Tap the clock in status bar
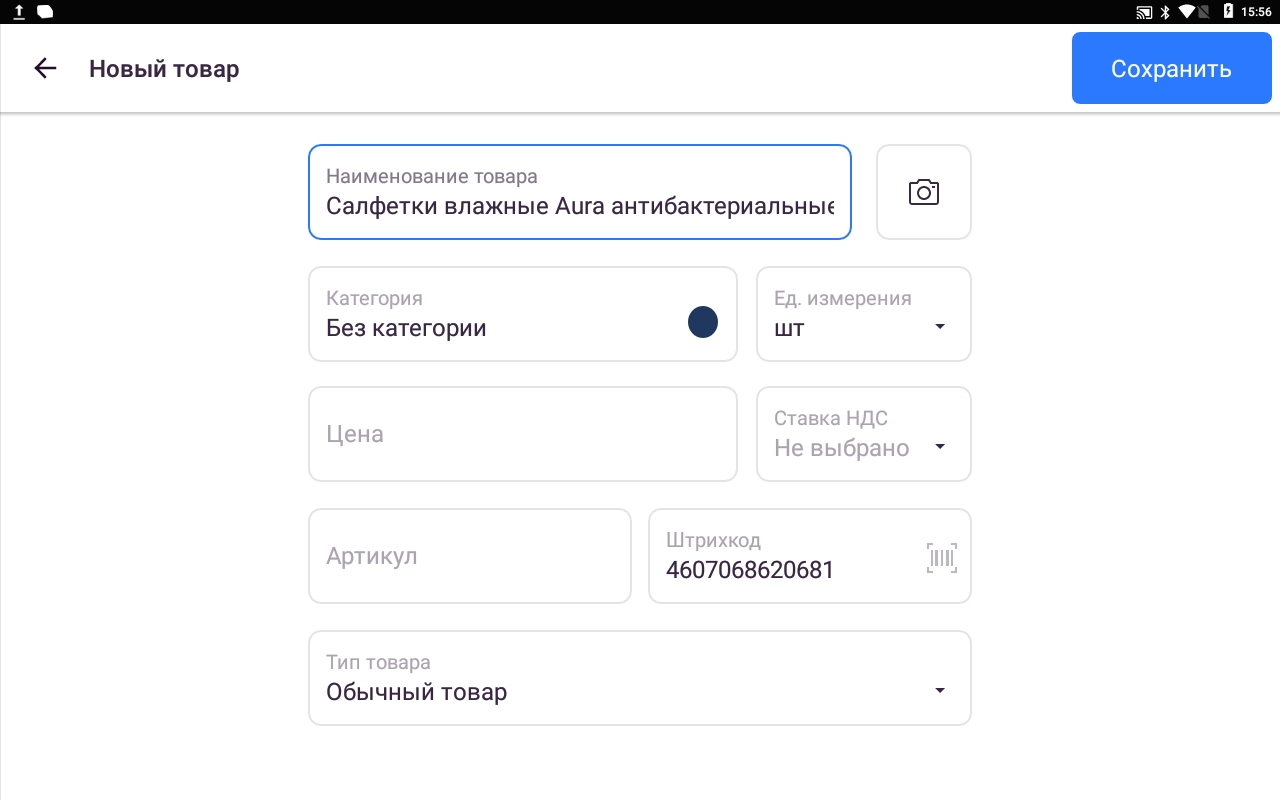This screenshot has height=800, width=1280. (x=1256, y=12)
